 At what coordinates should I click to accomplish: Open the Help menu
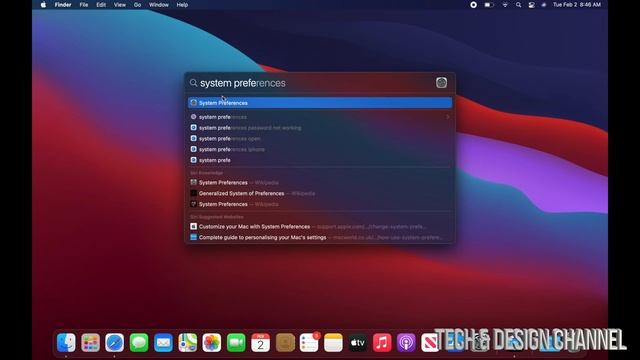pyautogui.click(x=182, y=5)
